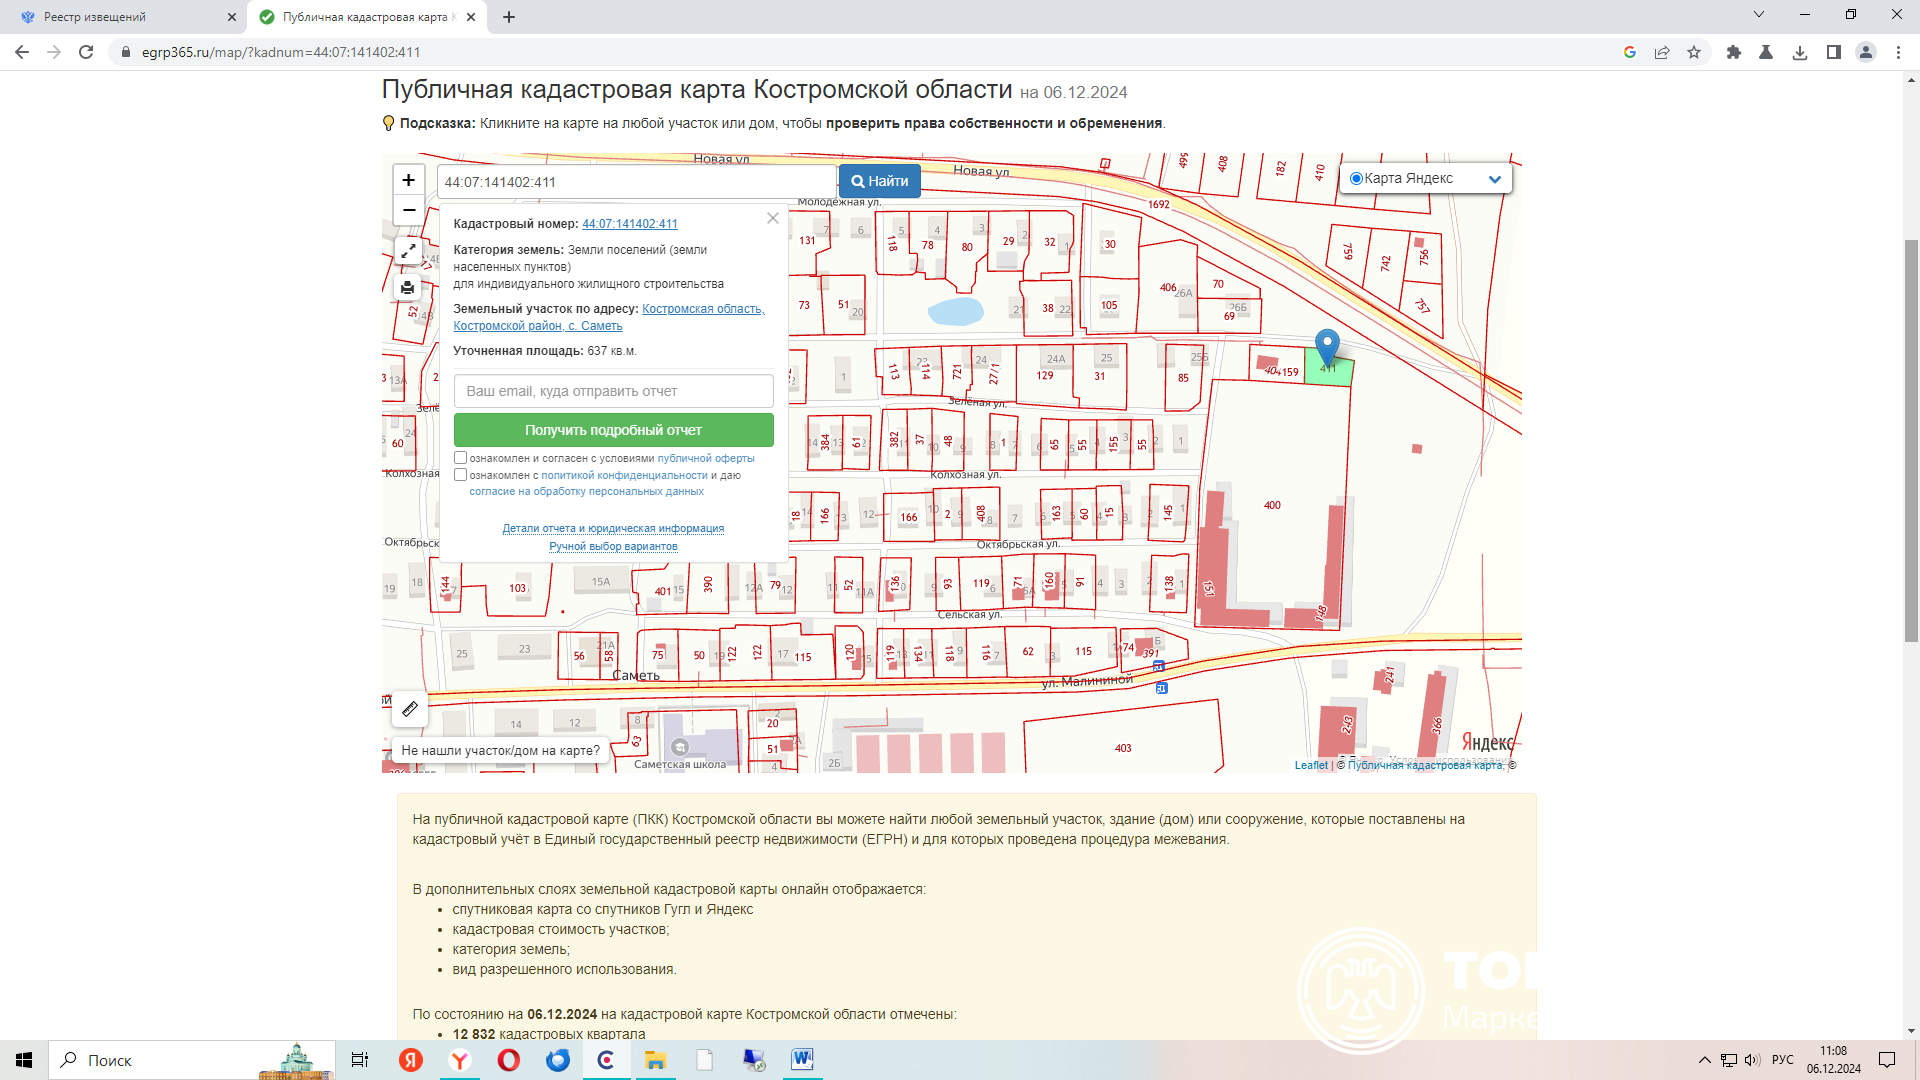The height and width of the screenshot is (1080, 1920).
Task: Click the print map icon
Action: click(408, 288)
